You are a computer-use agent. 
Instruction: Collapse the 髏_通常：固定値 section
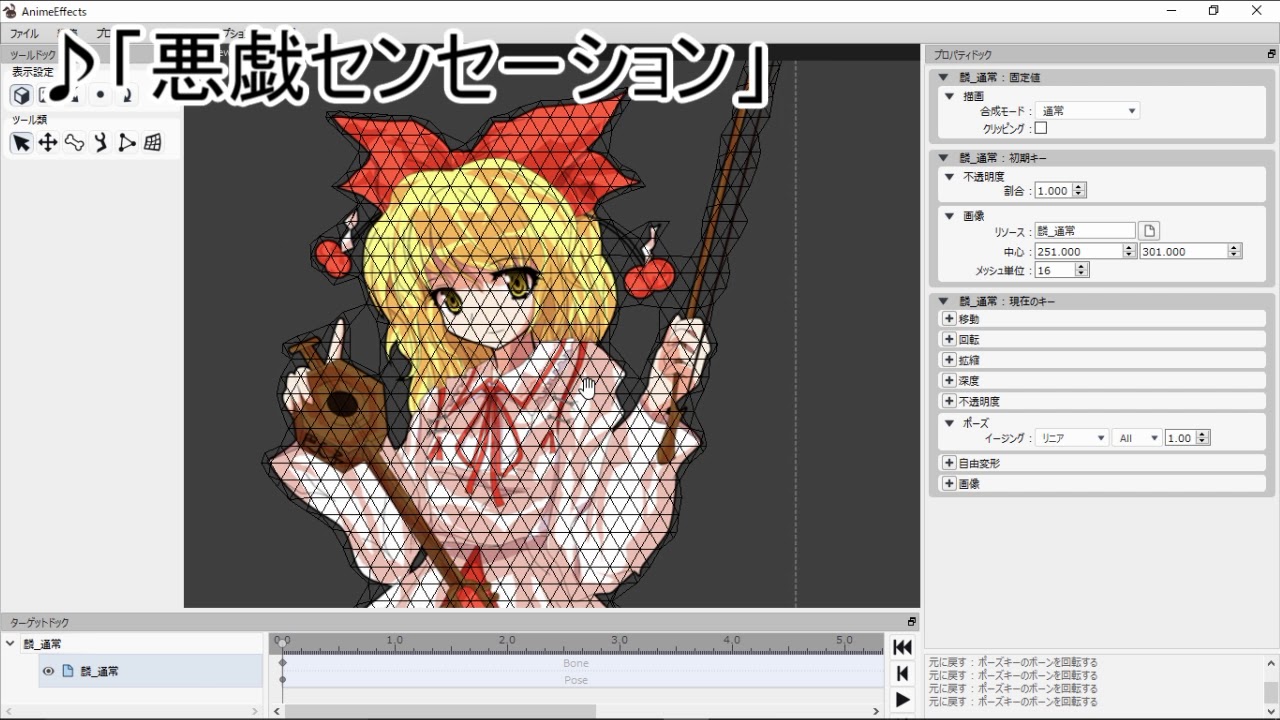click(943, 77)
